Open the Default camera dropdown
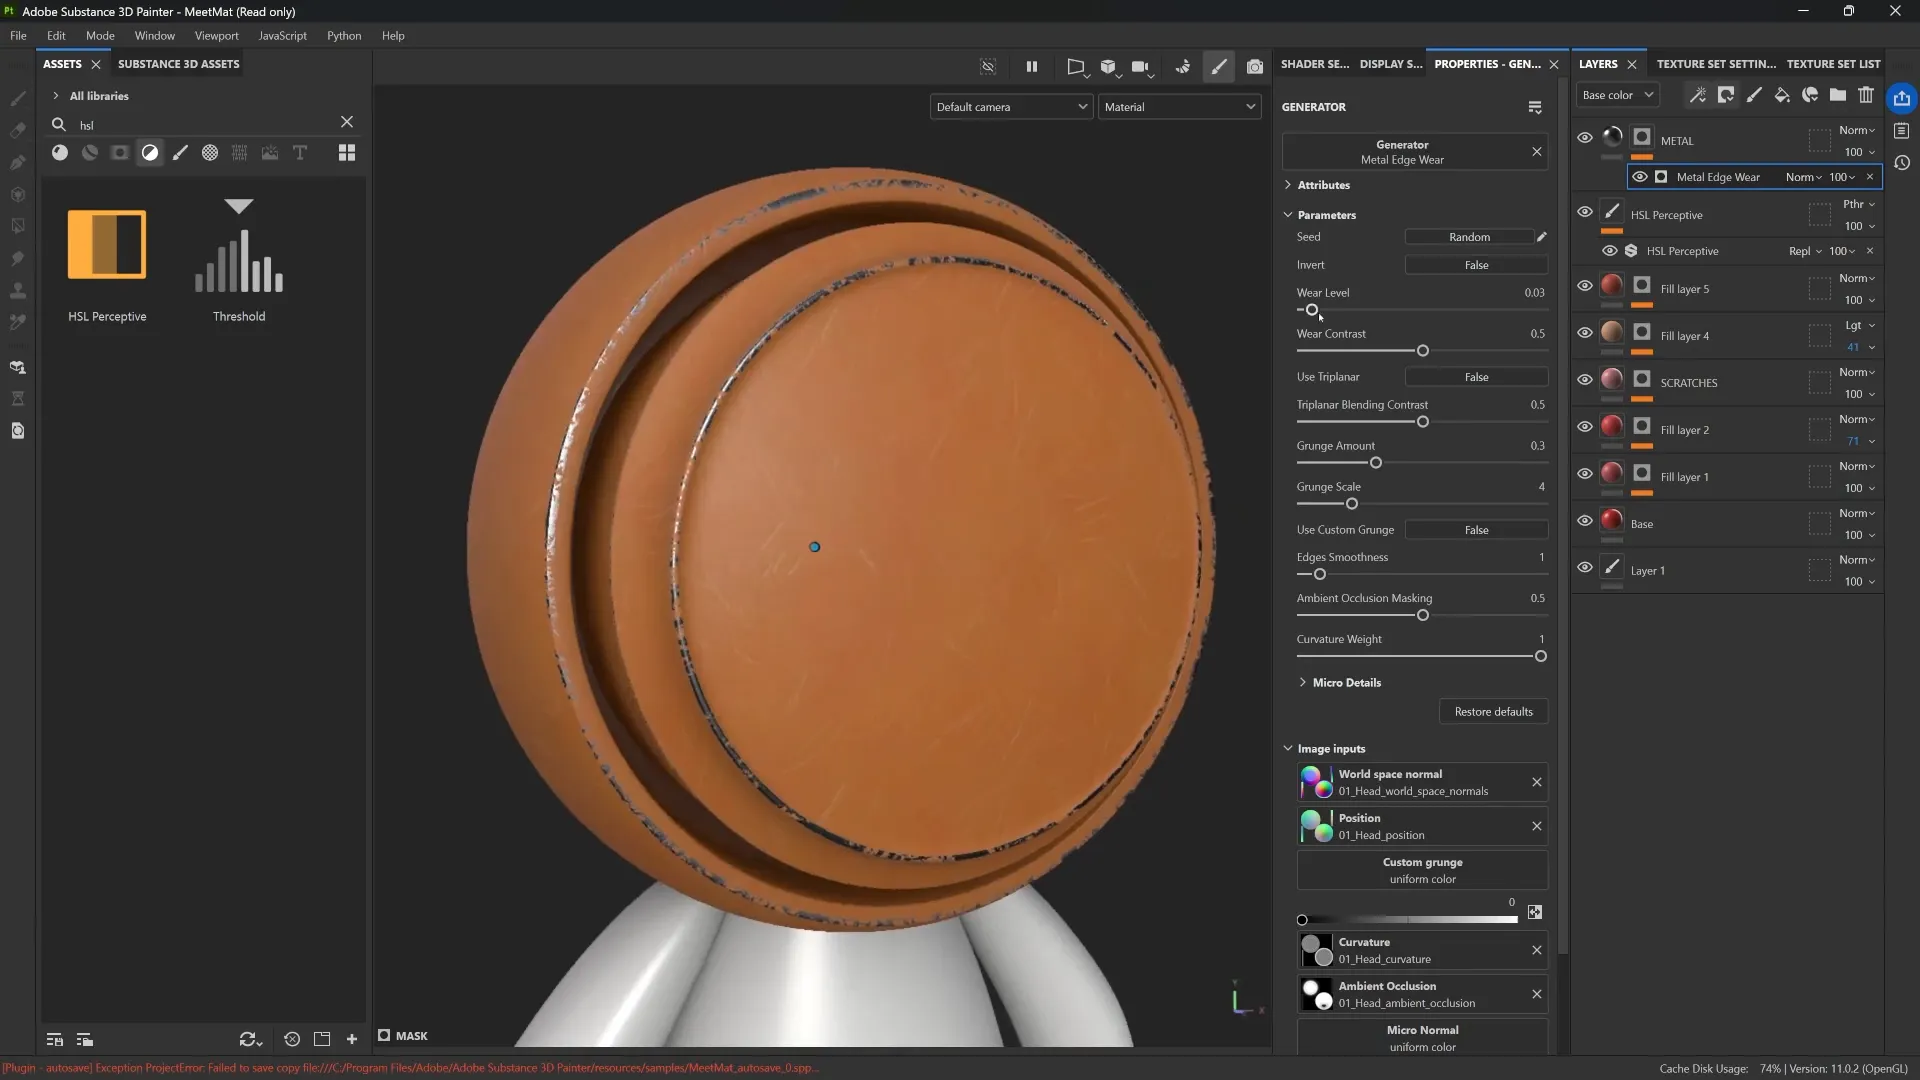Viewport: 1920px width, 1080px height. [1011, 107]
